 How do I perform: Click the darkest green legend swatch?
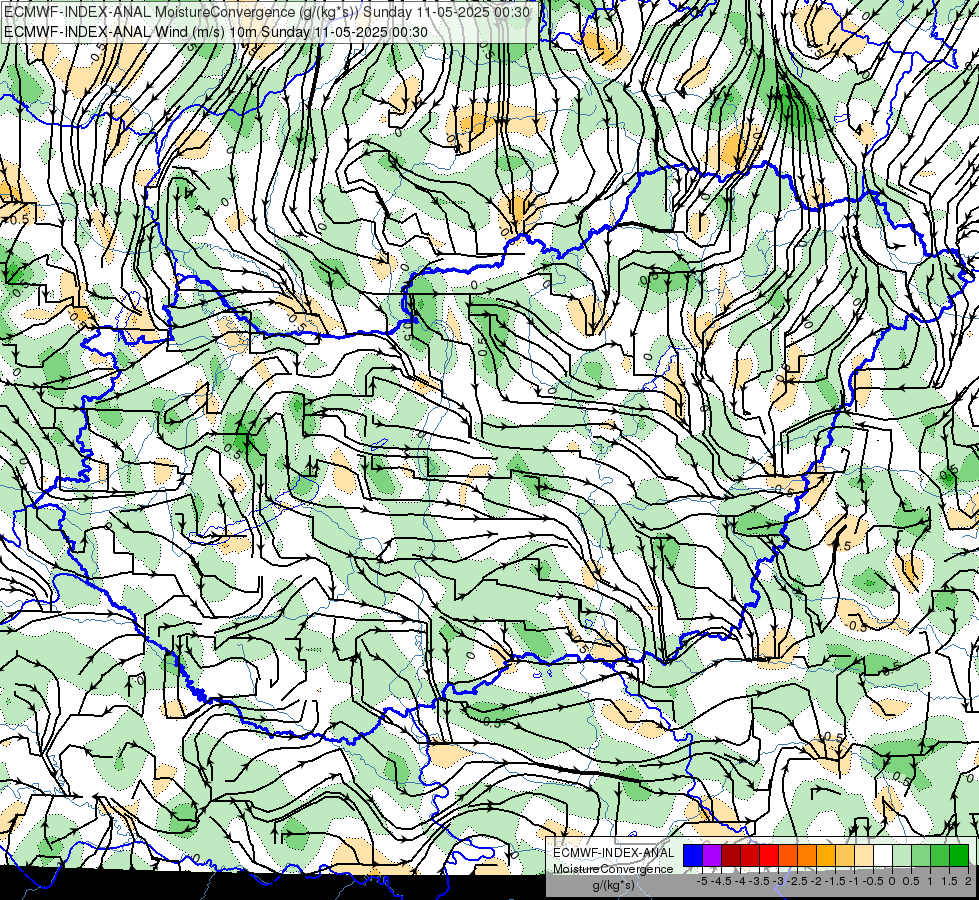click(959, 855)
